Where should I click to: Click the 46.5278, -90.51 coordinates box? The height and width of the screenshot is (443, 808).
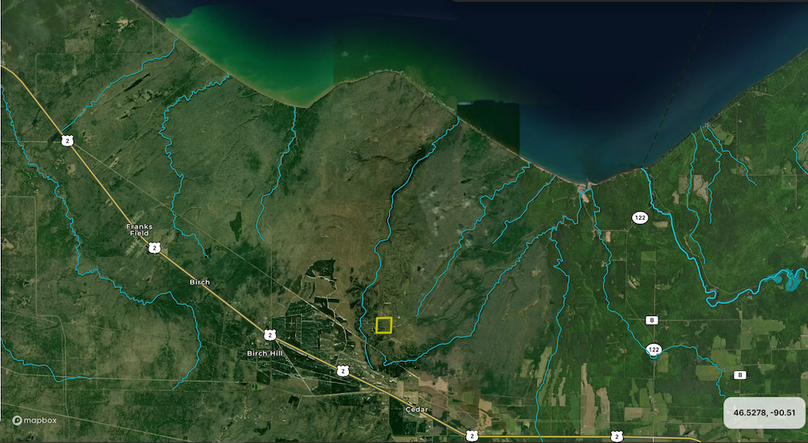point(764,412)
